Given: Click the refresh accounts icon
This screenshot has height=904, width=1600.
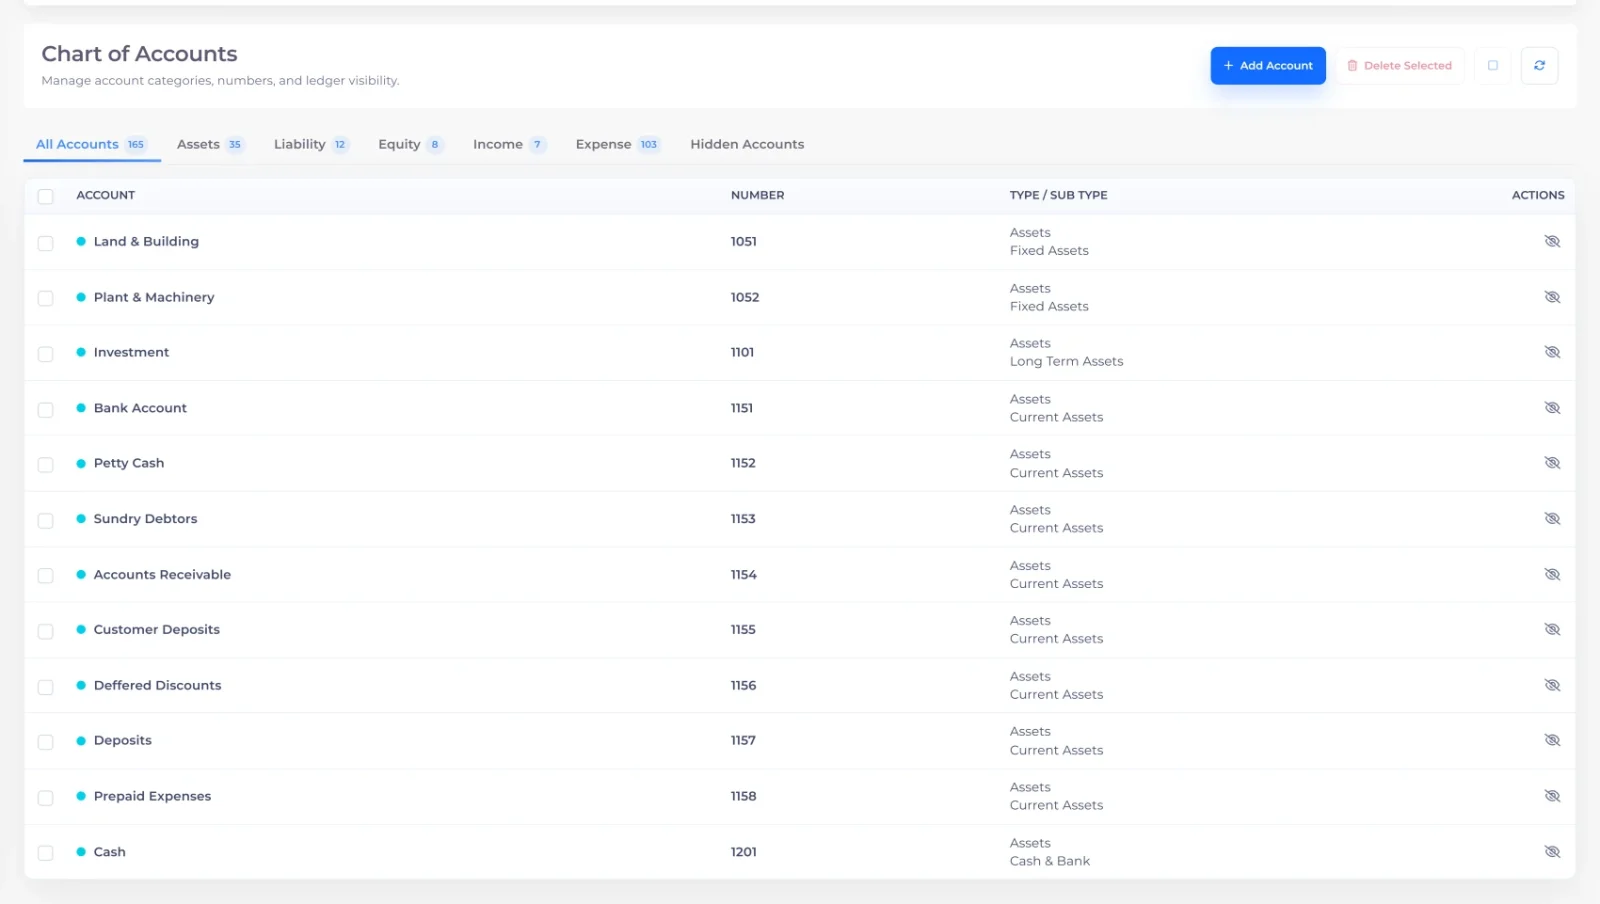Looking at the screenshot, I should [x=1539, y=66].
